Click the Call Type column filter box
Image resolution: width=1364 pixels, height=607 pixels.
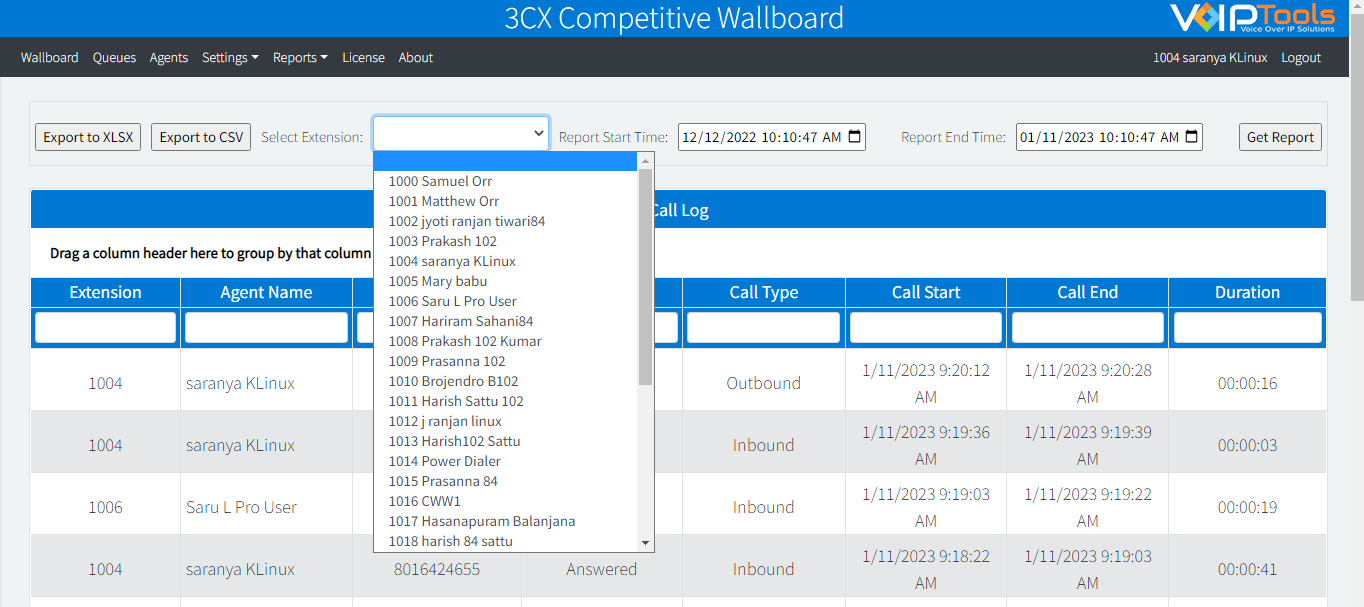763,327
